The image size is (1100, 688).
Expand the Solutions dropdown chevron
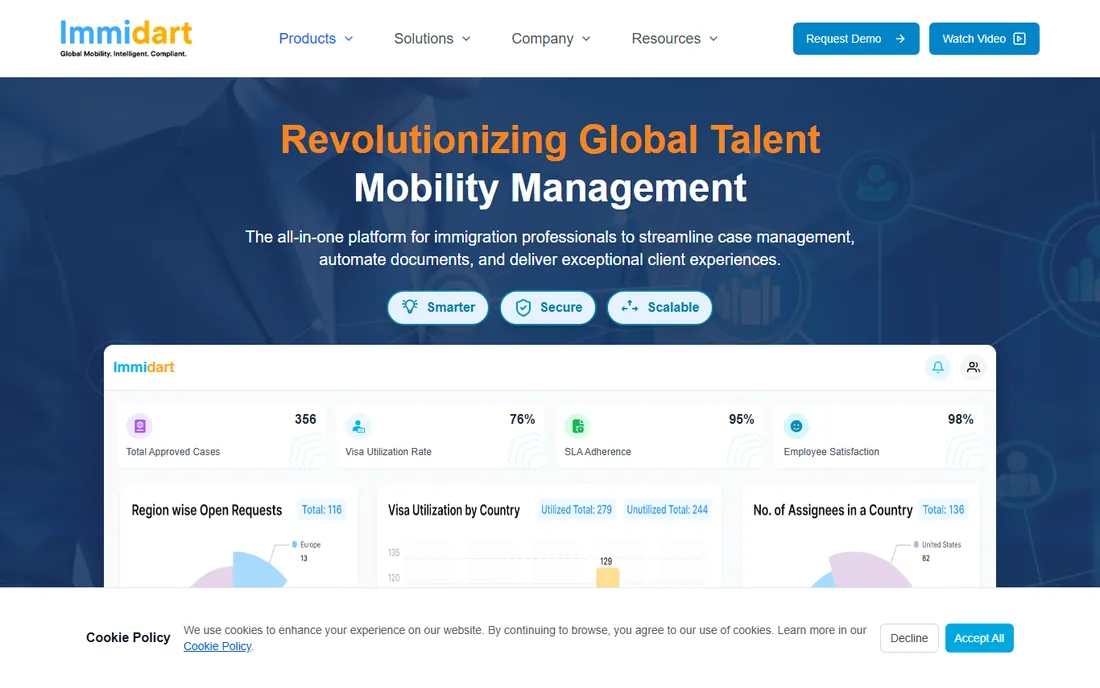tap(467, 39)
